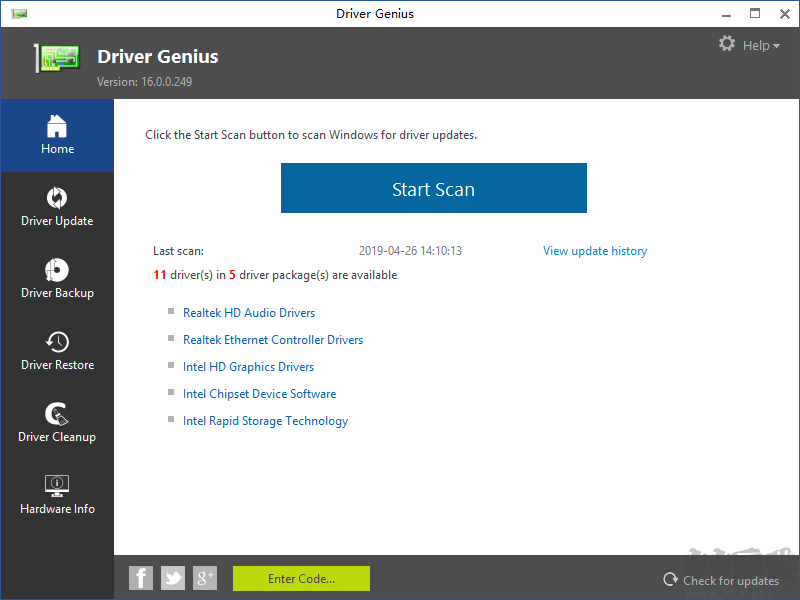This screenshot has width=800, height=600.
Task: Open the Twitter share icon
Action: pos(173,578)
